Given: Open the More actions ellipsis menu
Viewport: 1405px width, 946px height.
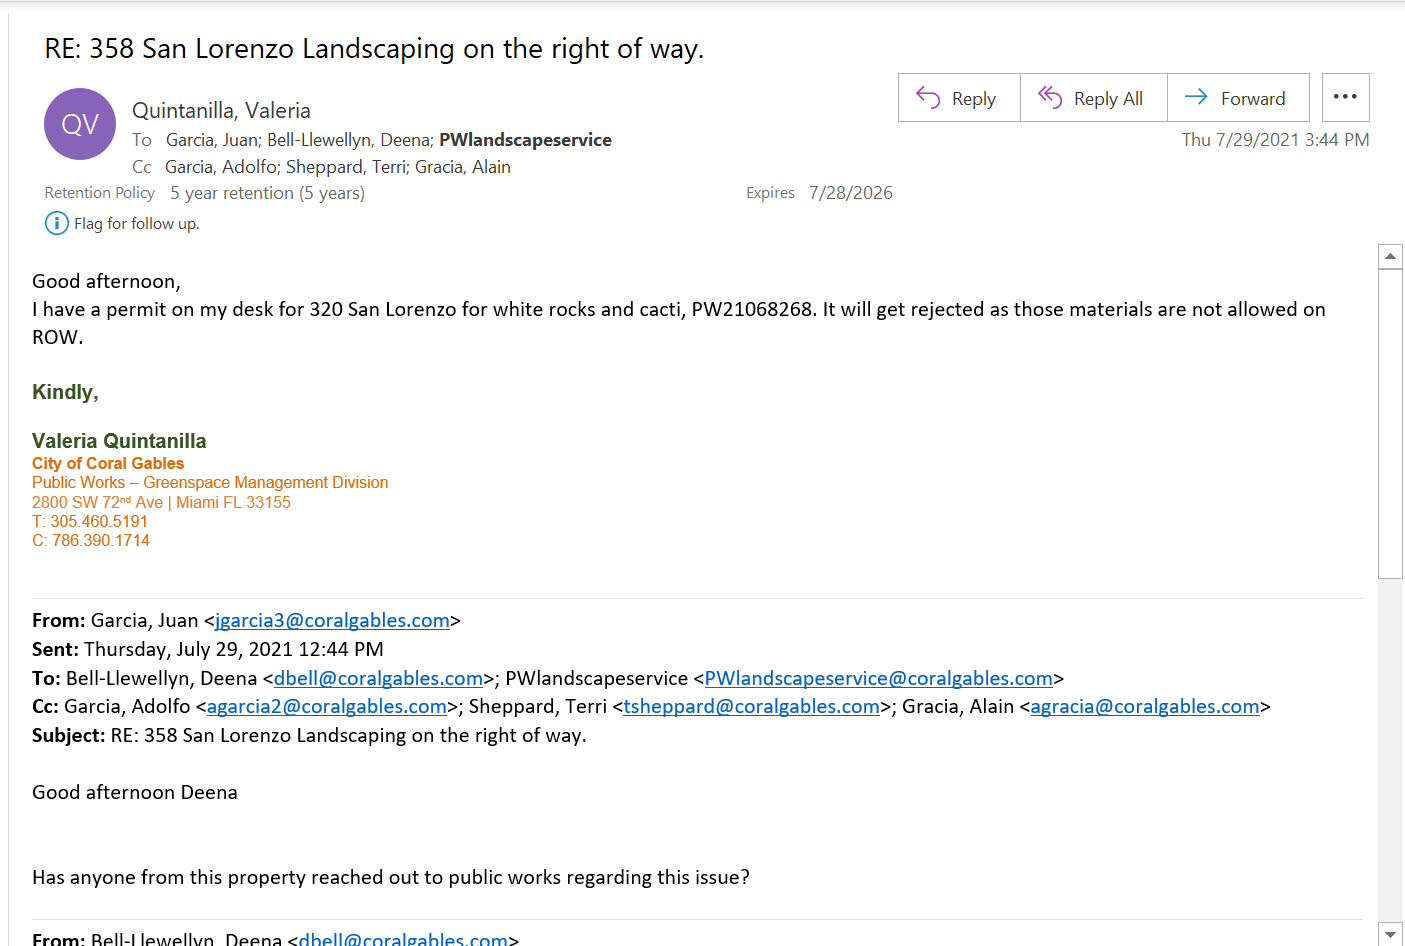Looking at the screenshot, I should click(1345, 97).
